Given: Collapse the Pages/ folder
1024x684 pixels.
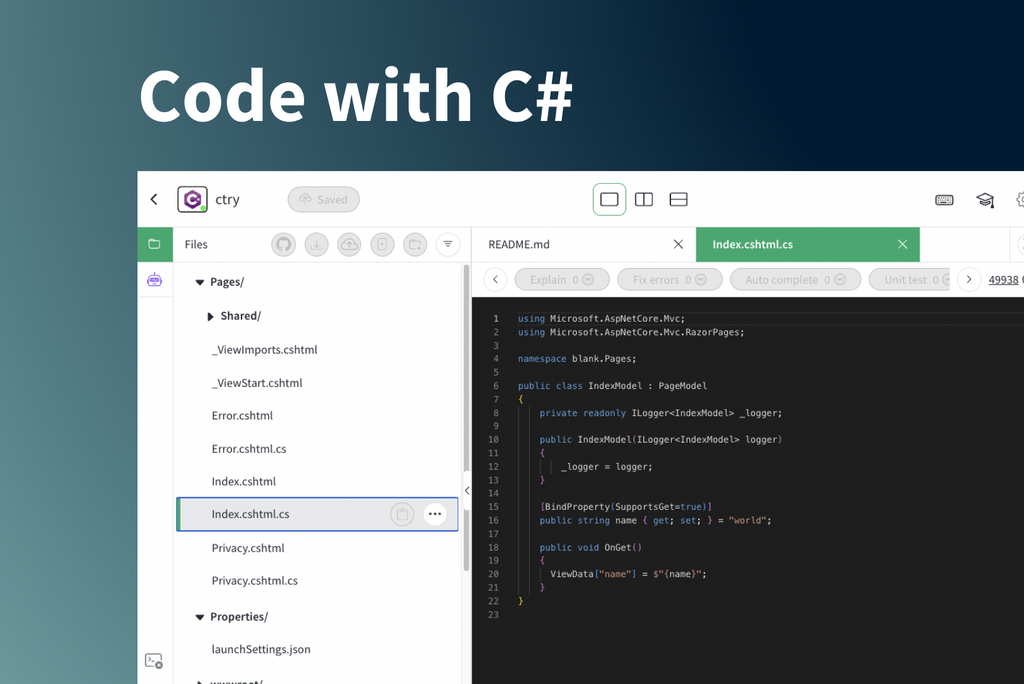Looking at the screenshot, I should [200, 283].
